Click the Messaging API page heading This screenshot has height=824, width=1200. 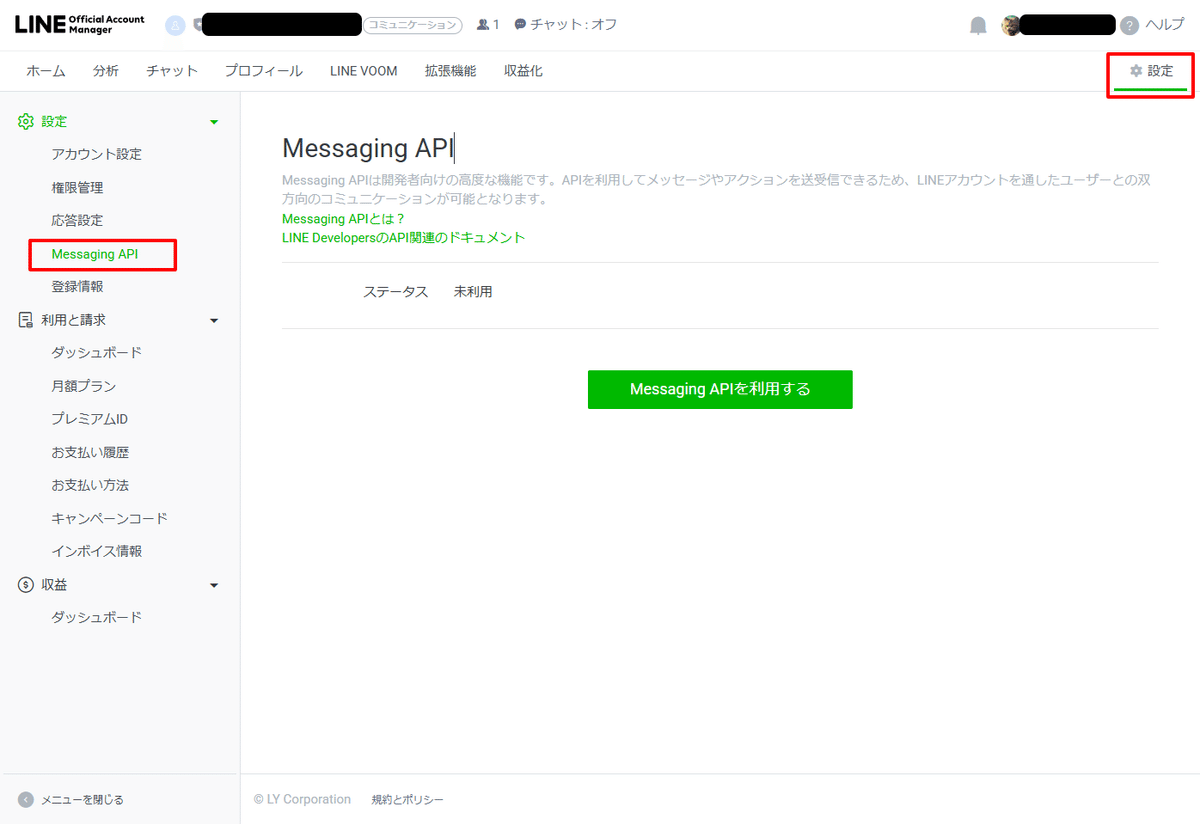(368, 148)
